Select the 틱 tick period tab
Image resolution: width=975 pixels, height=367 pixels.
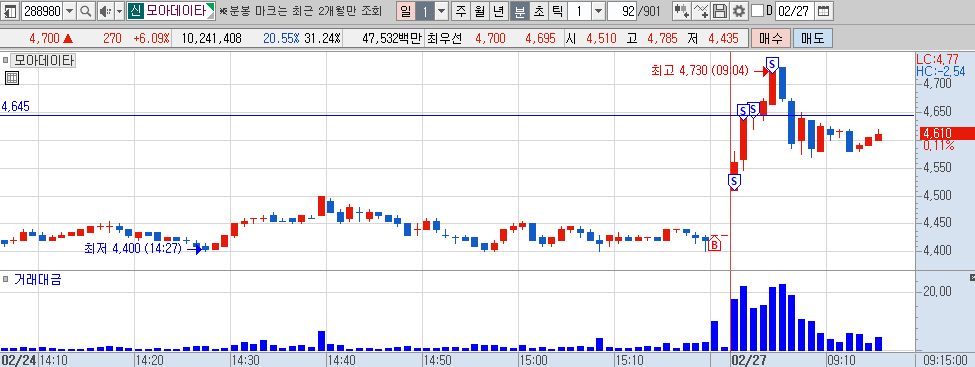click(557, 11)
